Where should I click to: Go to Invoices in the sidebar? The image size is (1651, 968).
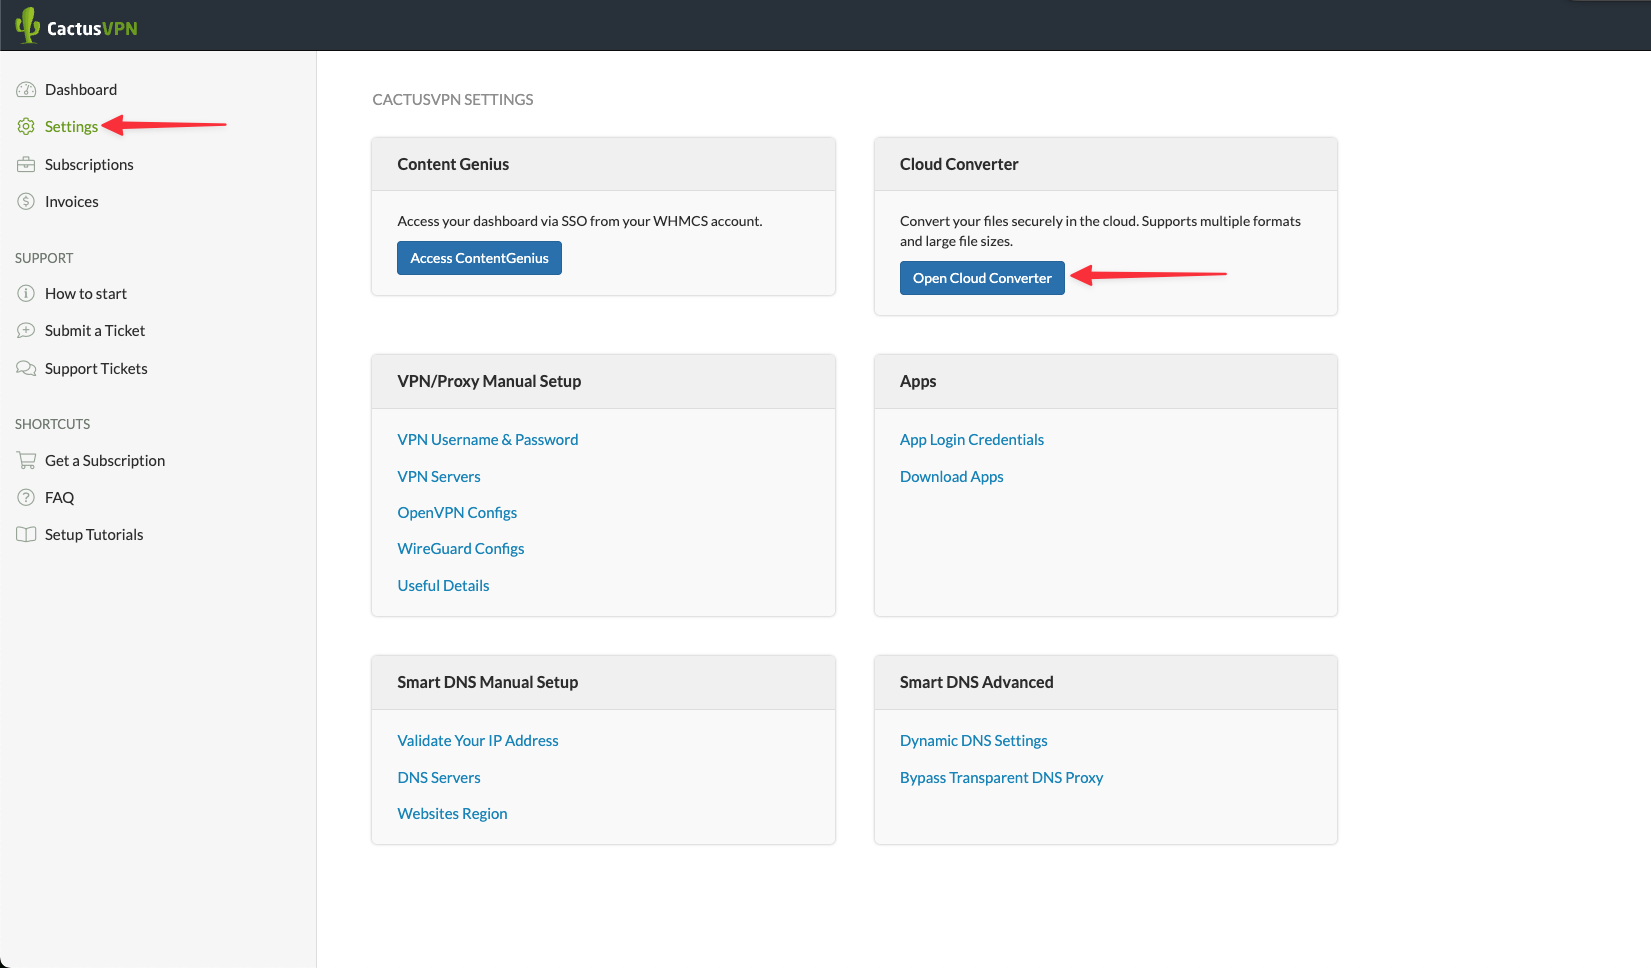(72, 202)
